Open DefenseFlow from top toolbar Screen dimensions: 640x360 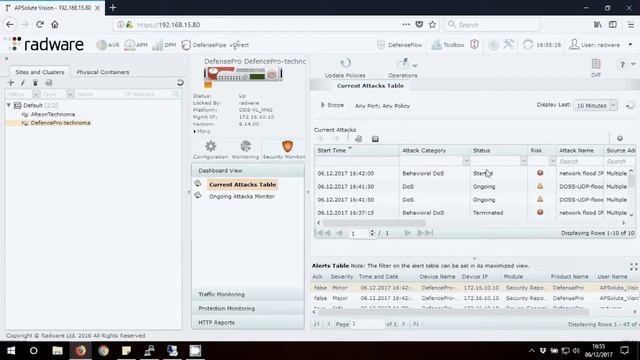(x=400, y=45)
